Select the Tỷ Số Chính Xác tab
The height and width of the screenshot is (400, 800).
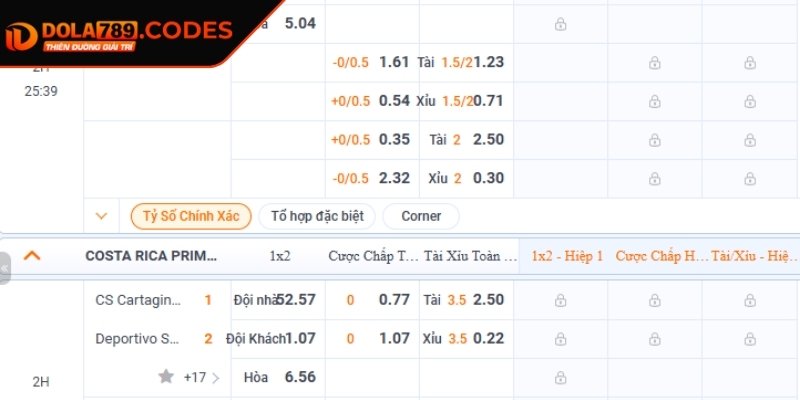[x=190, y=216]
